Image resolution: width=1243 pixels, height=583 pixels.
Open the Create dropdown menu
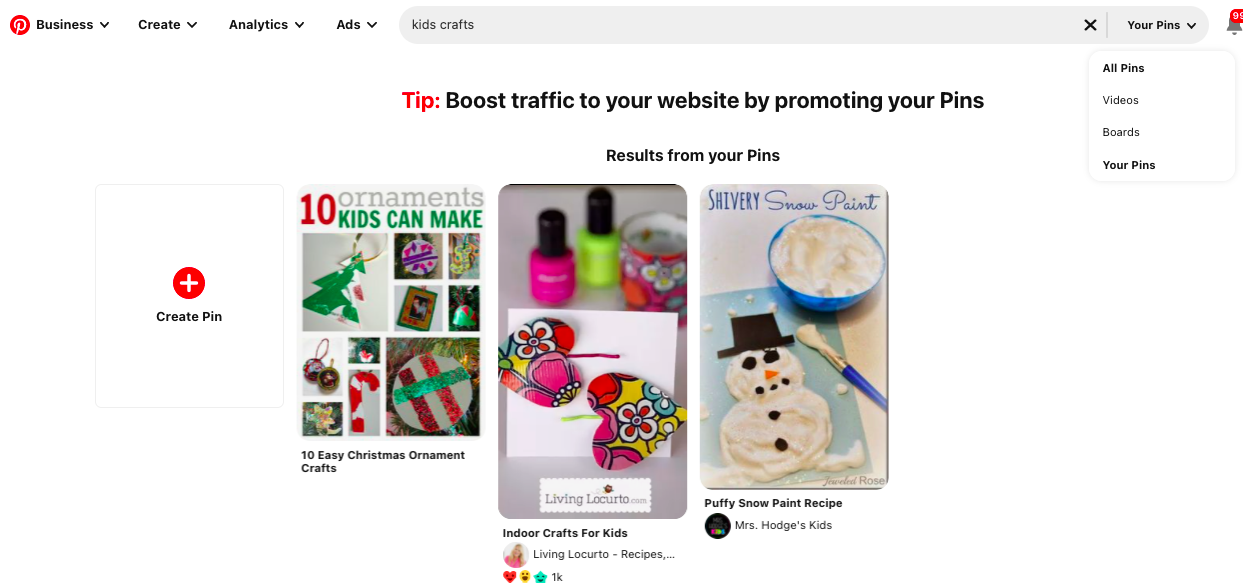[168, 25]
